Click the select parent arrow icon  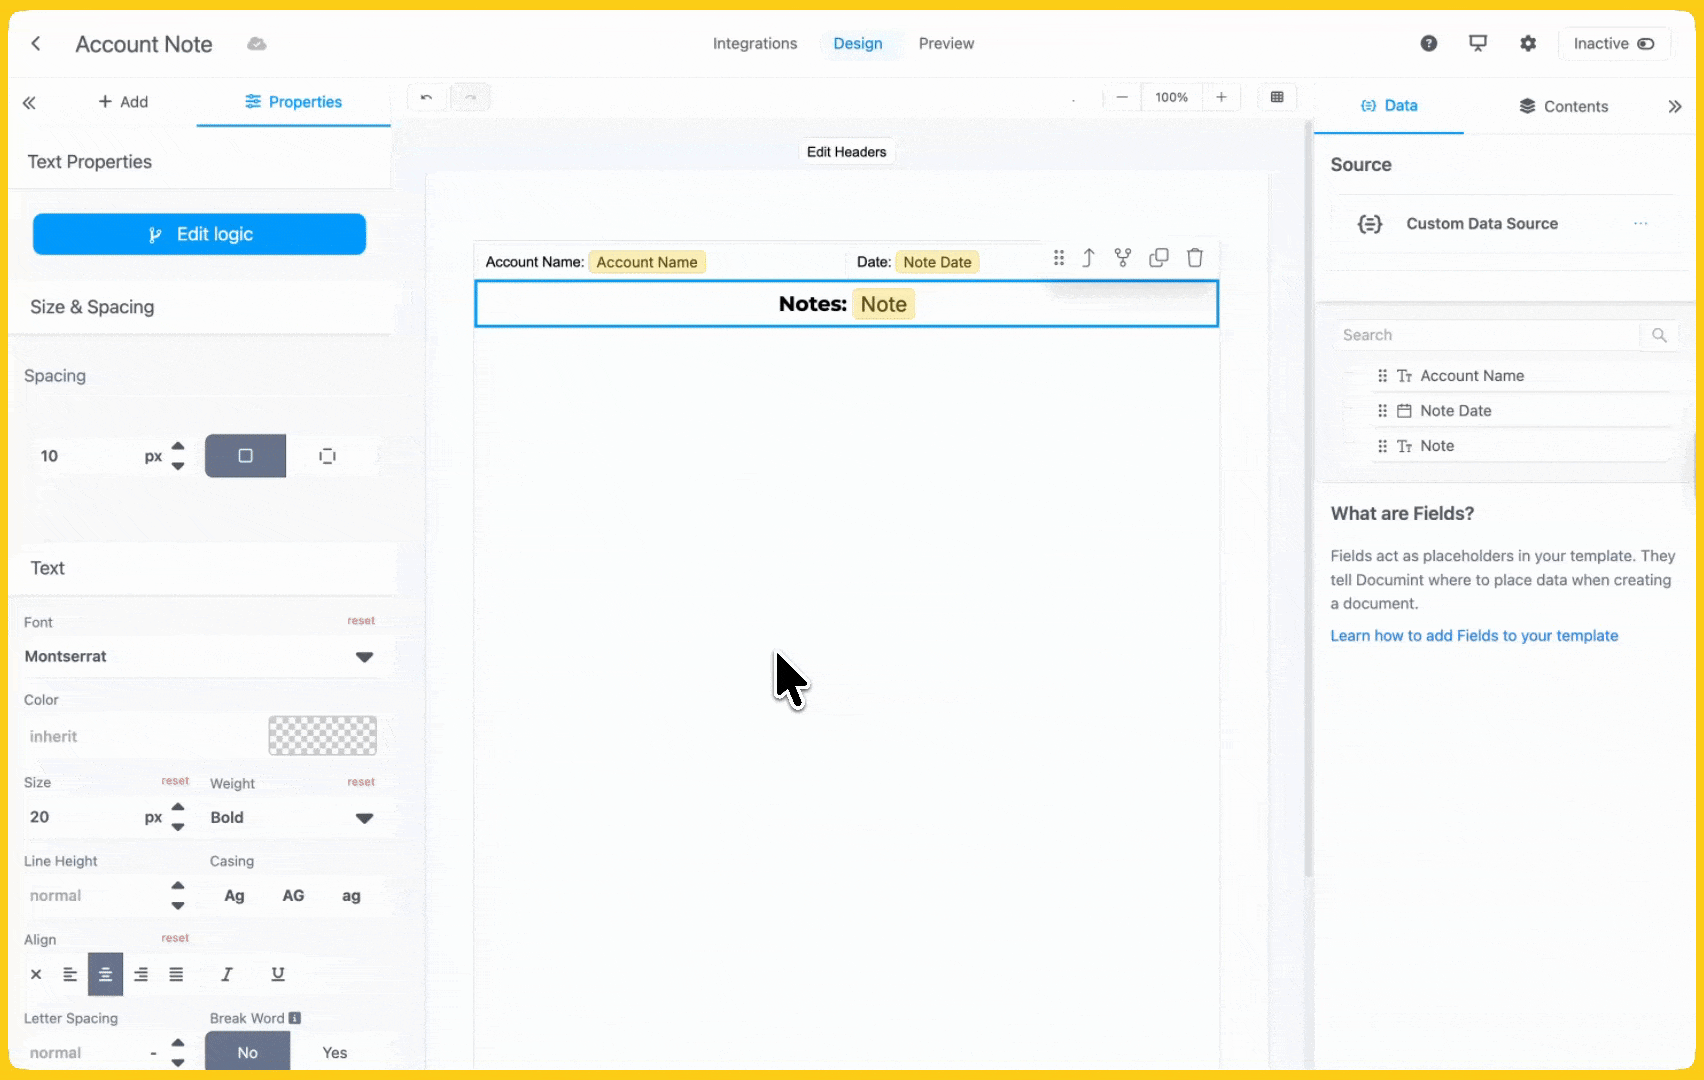tap(1088, 258)
